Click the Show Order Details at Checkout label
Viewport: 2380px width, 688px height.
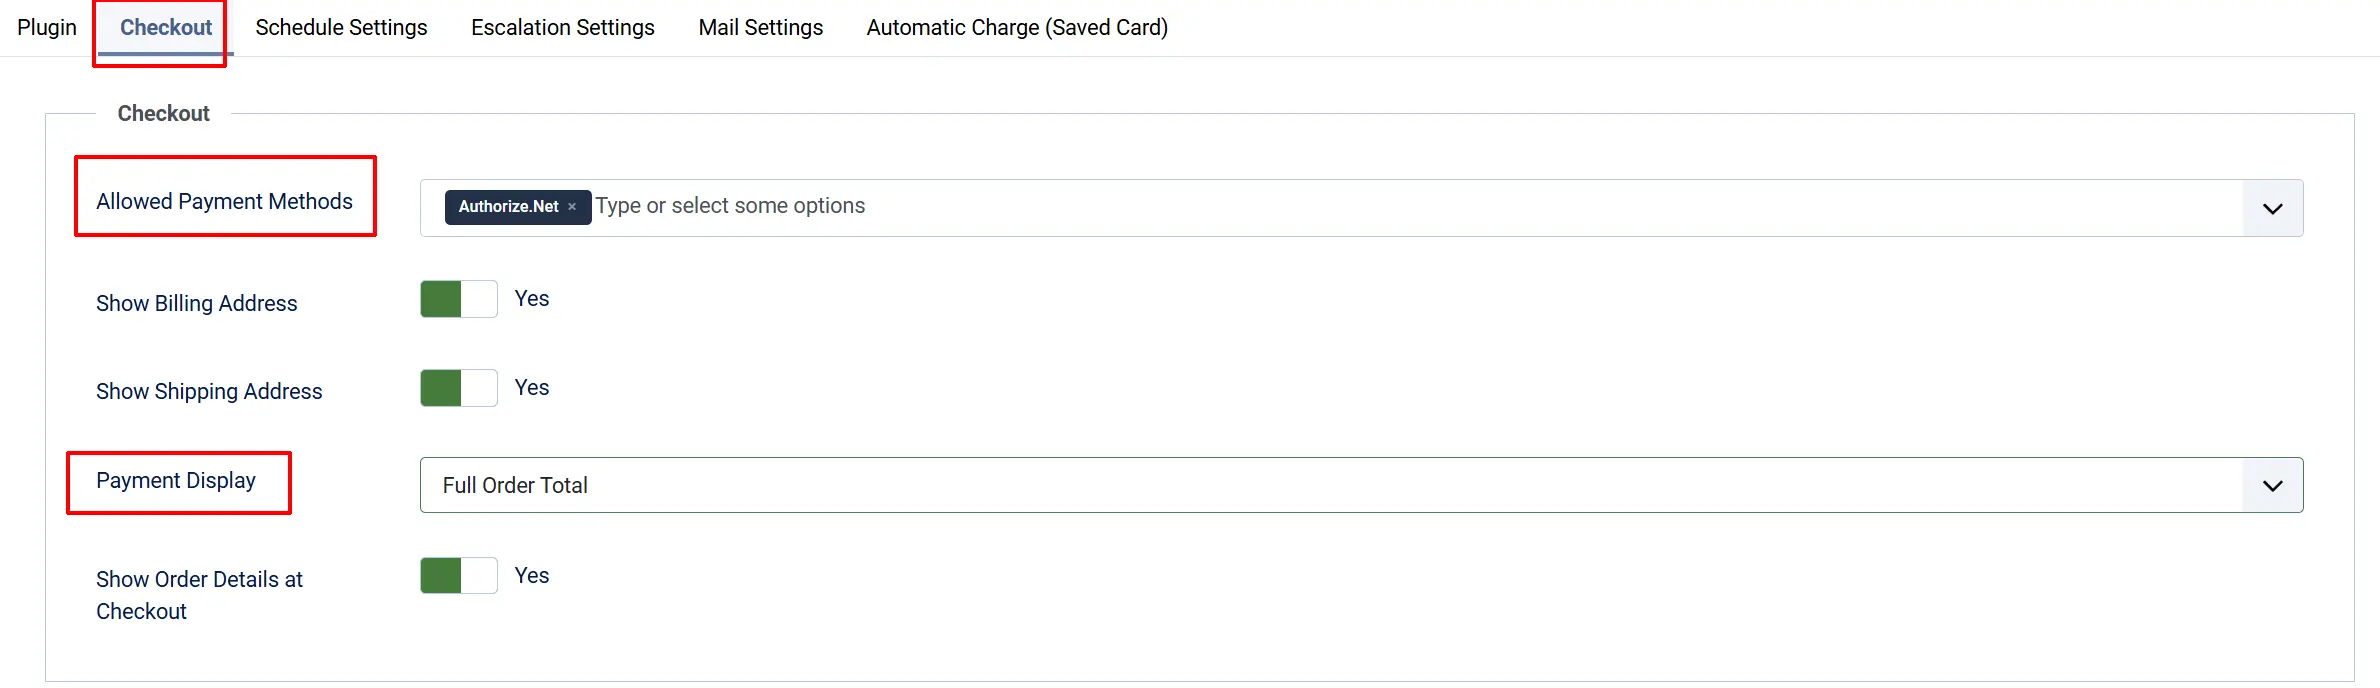[x=199, y=595]
